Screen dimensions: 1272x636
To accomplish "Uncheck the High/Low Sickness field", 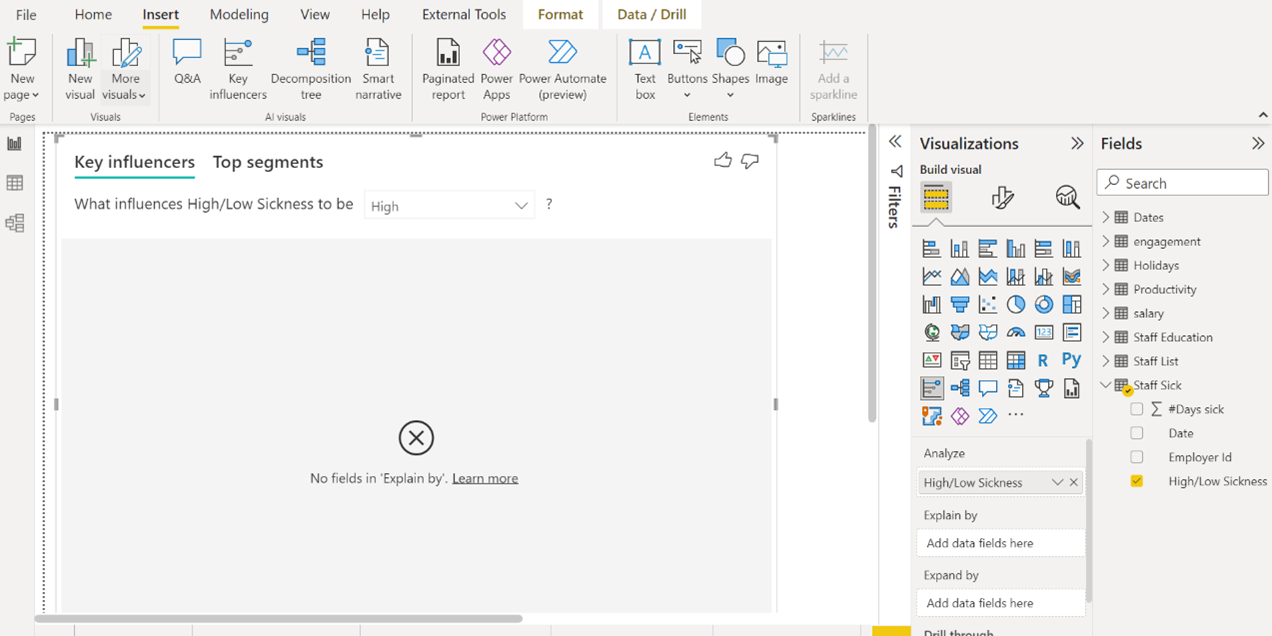I will pyautogui.click(x=1137, y=481).
